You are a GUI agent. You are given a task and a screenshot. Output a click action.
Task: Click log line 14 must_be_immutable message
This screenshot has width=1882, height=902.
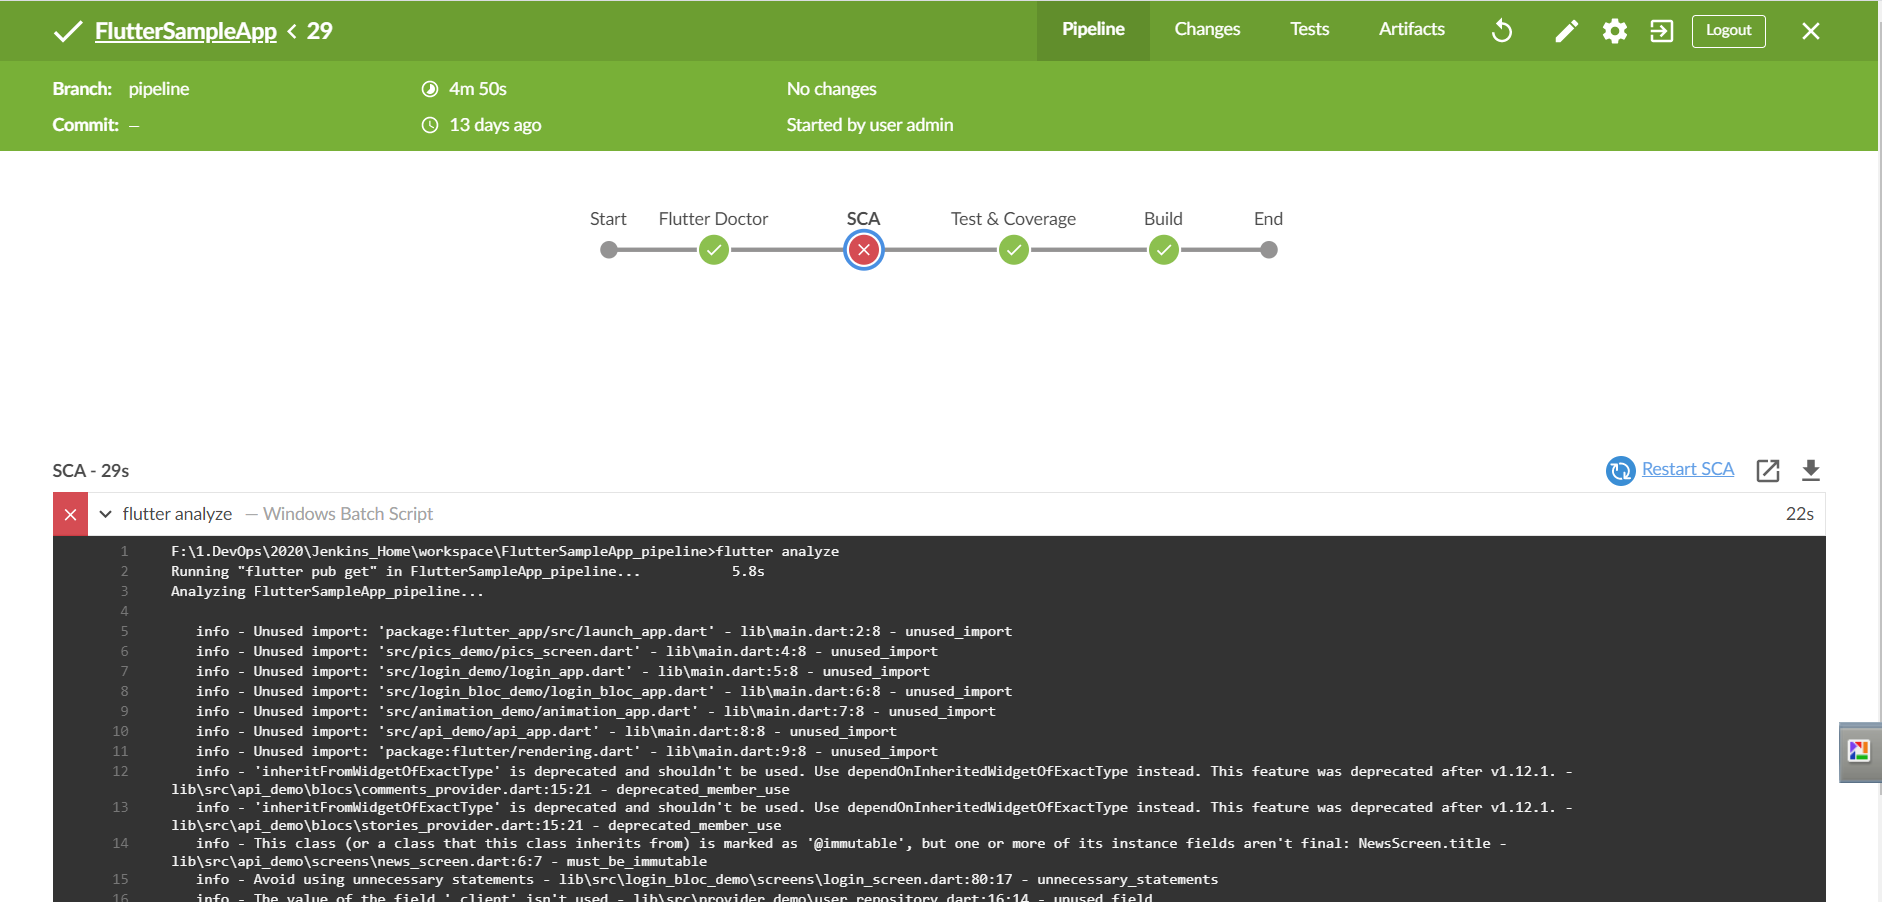pos(839,852)
